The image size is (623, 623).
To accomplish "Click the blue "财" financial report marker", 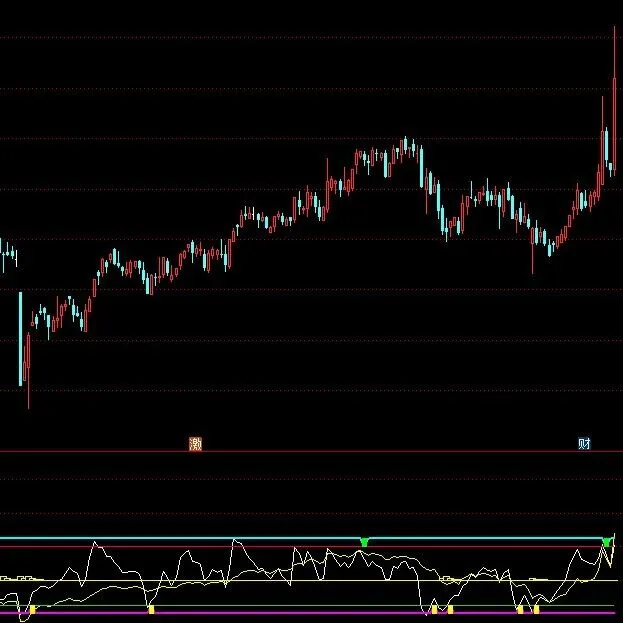I will tap(584, 443).
